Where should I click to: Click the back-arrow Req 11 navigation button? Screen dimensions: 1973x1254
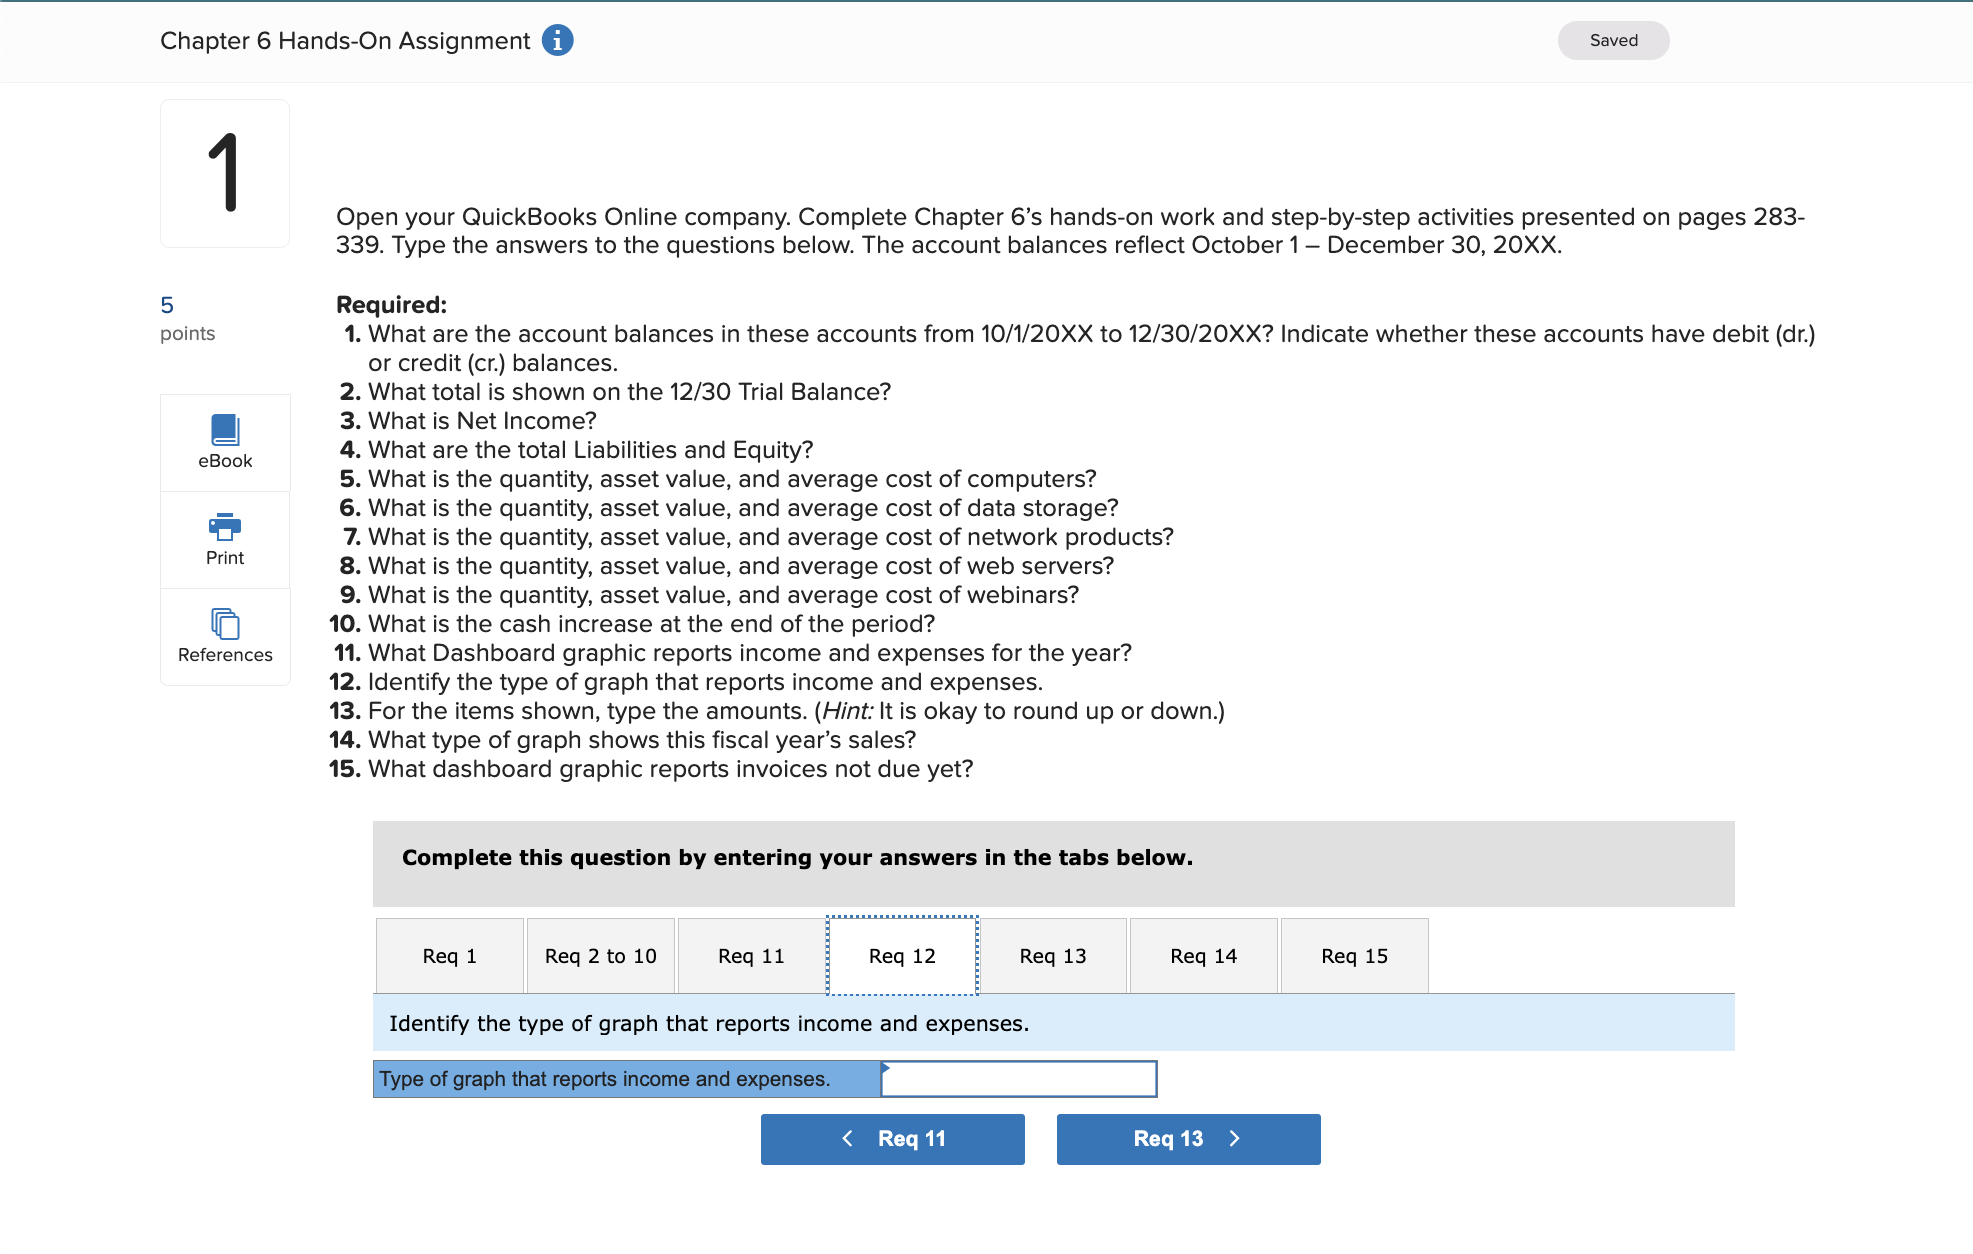(892, 1138)
